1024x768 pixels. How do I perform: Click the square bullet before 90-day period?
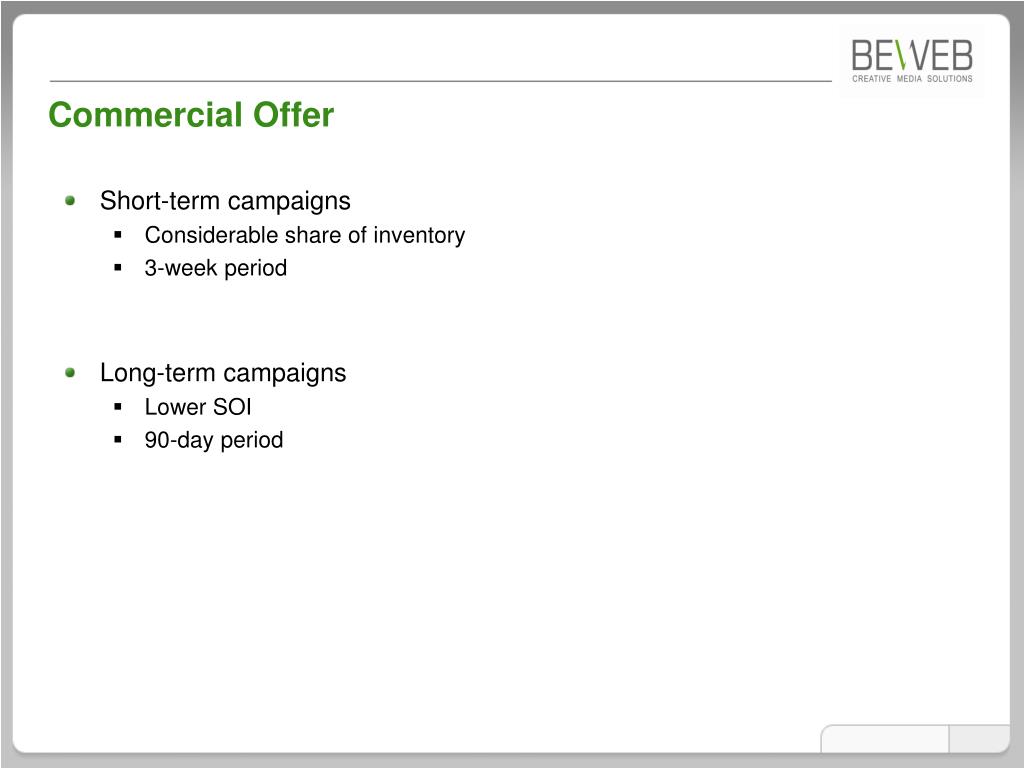(x=118, y=440)
